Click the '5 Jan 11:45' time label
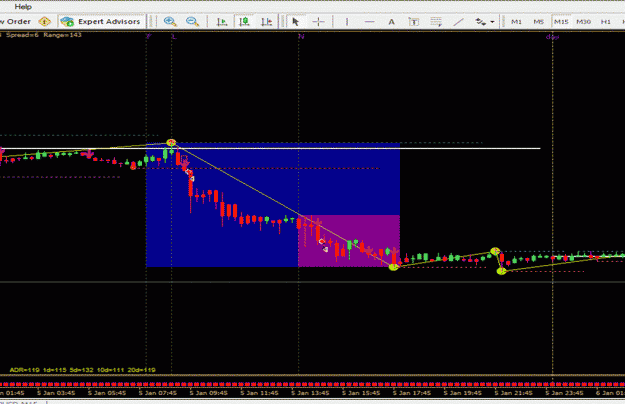Viewport: 625px width, 404px height. (x=259, y=393)
